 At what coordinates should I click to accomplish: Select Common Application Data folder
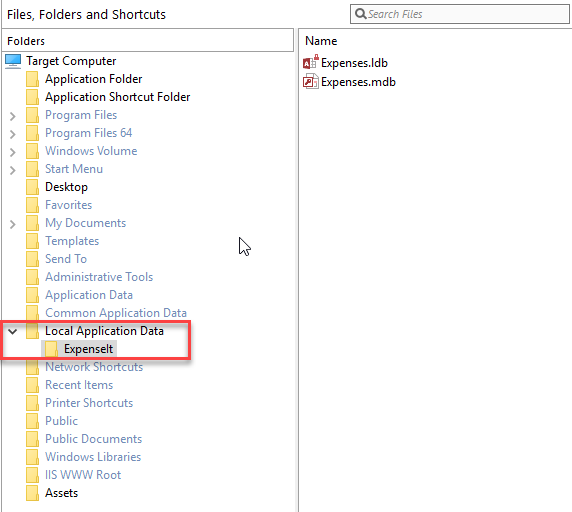click(116, 313)
